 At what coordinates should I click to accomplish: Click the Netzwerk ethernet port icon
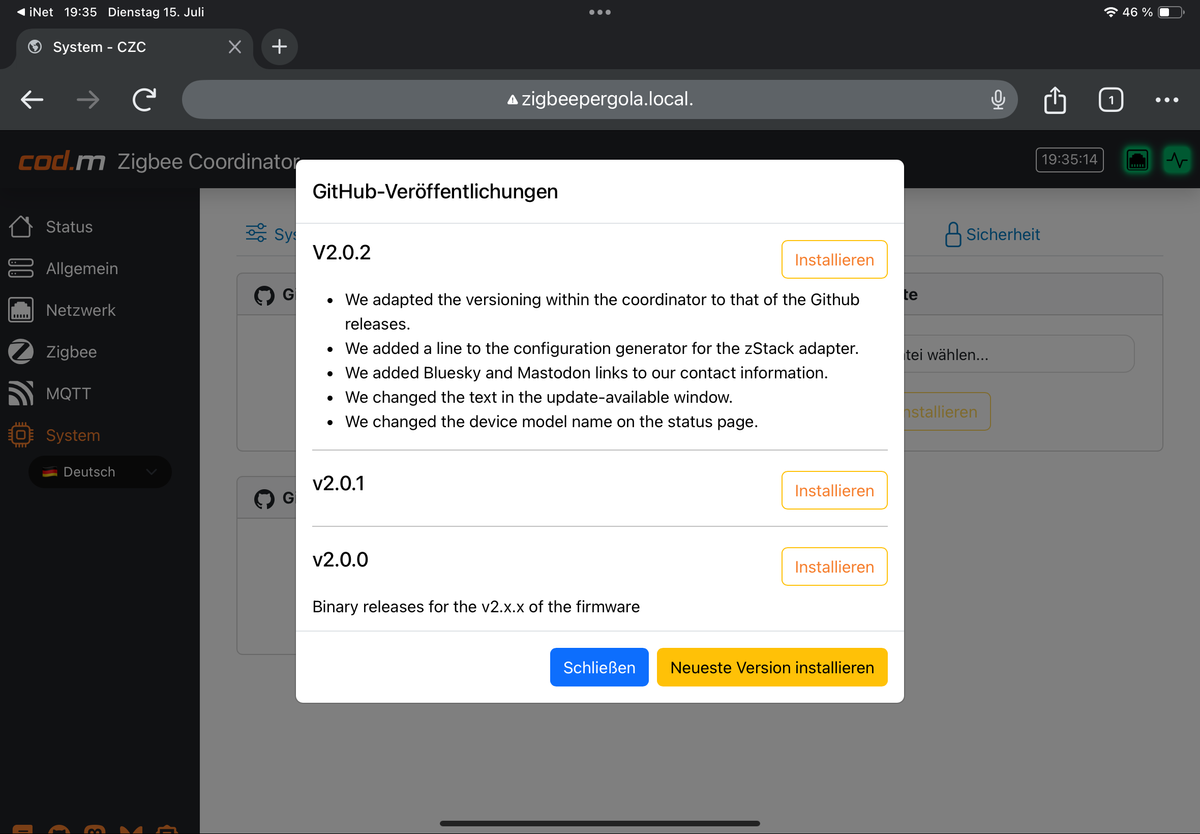pos(21,310)
